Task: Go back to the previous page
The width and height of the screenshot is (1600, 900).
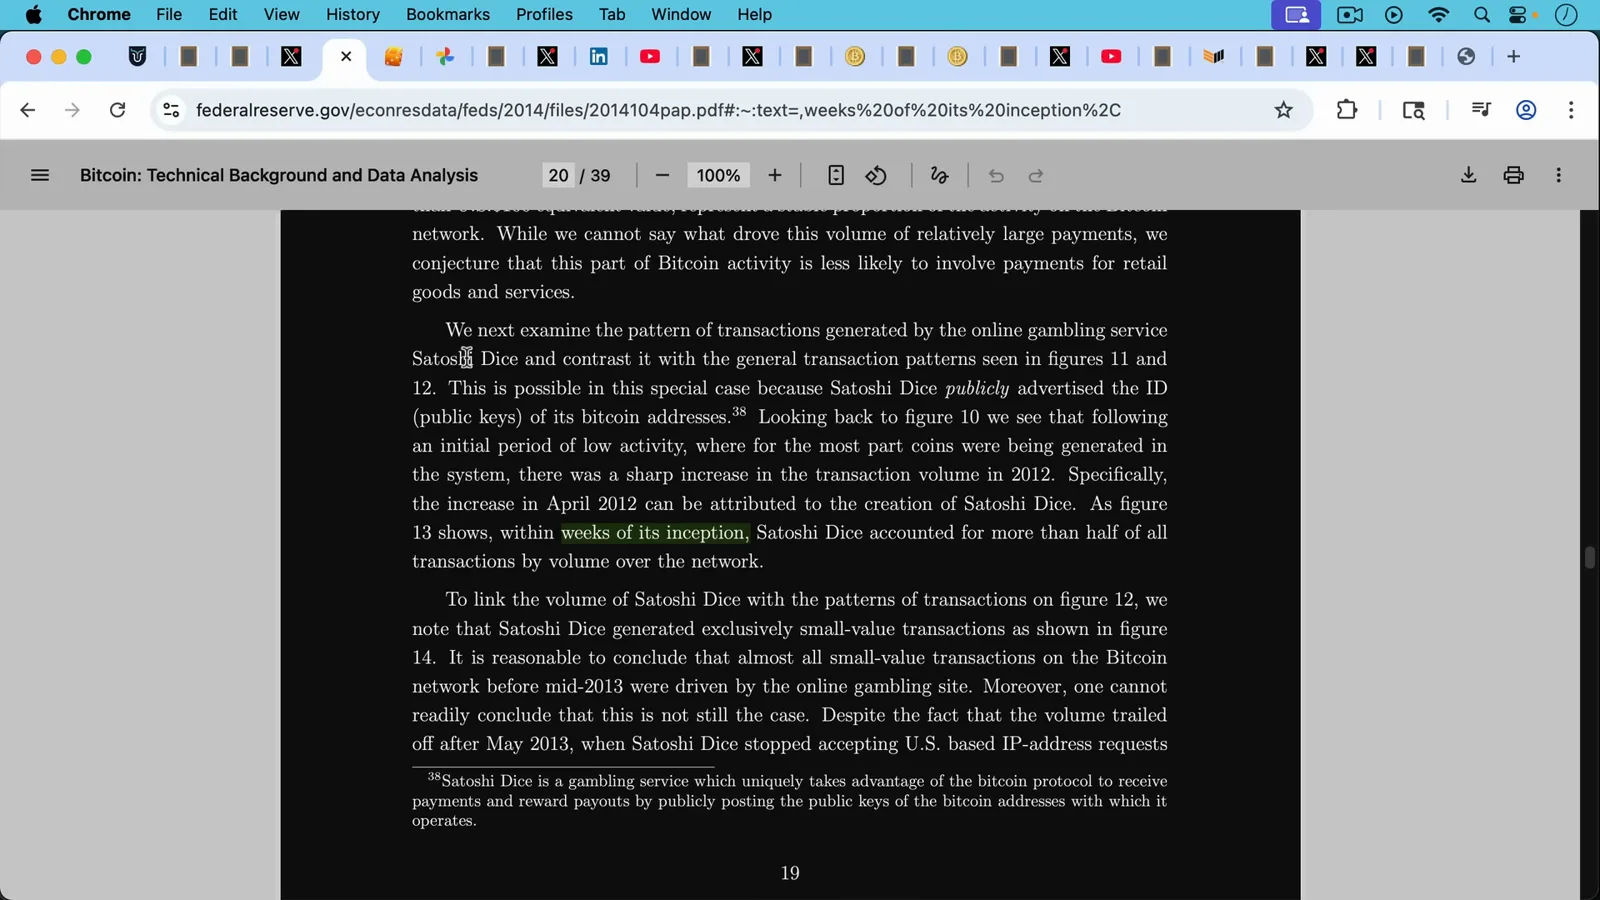Action: coord(28,110)
